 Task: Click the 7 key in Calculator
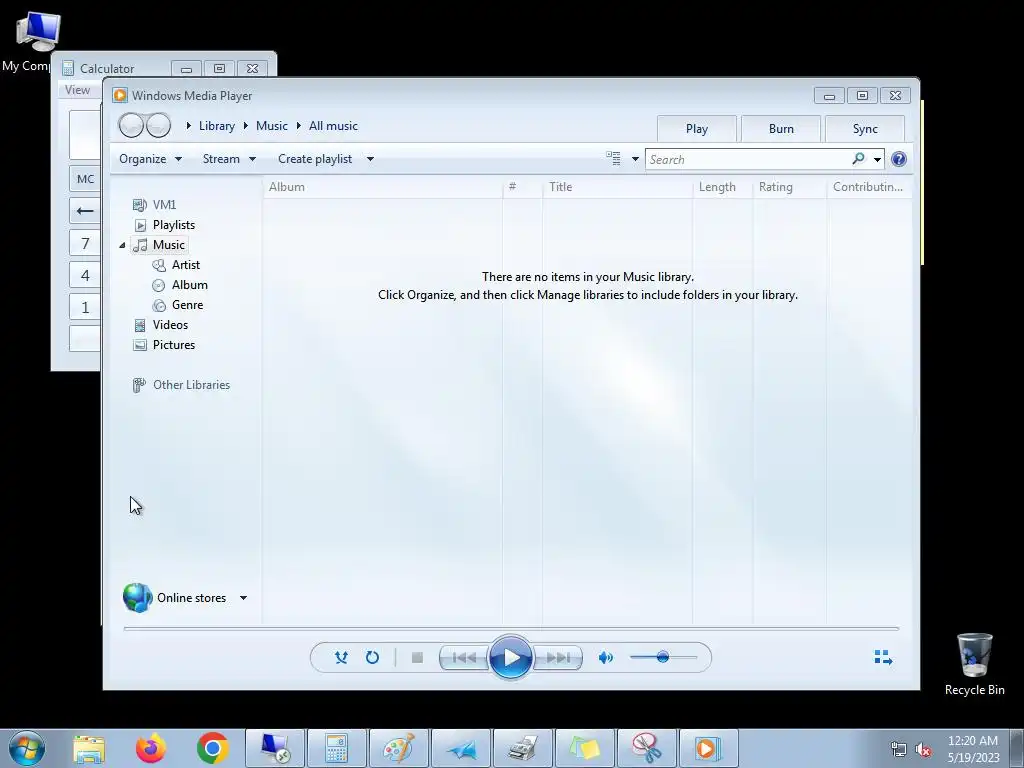pyautogui.click(x=85, y=243)
